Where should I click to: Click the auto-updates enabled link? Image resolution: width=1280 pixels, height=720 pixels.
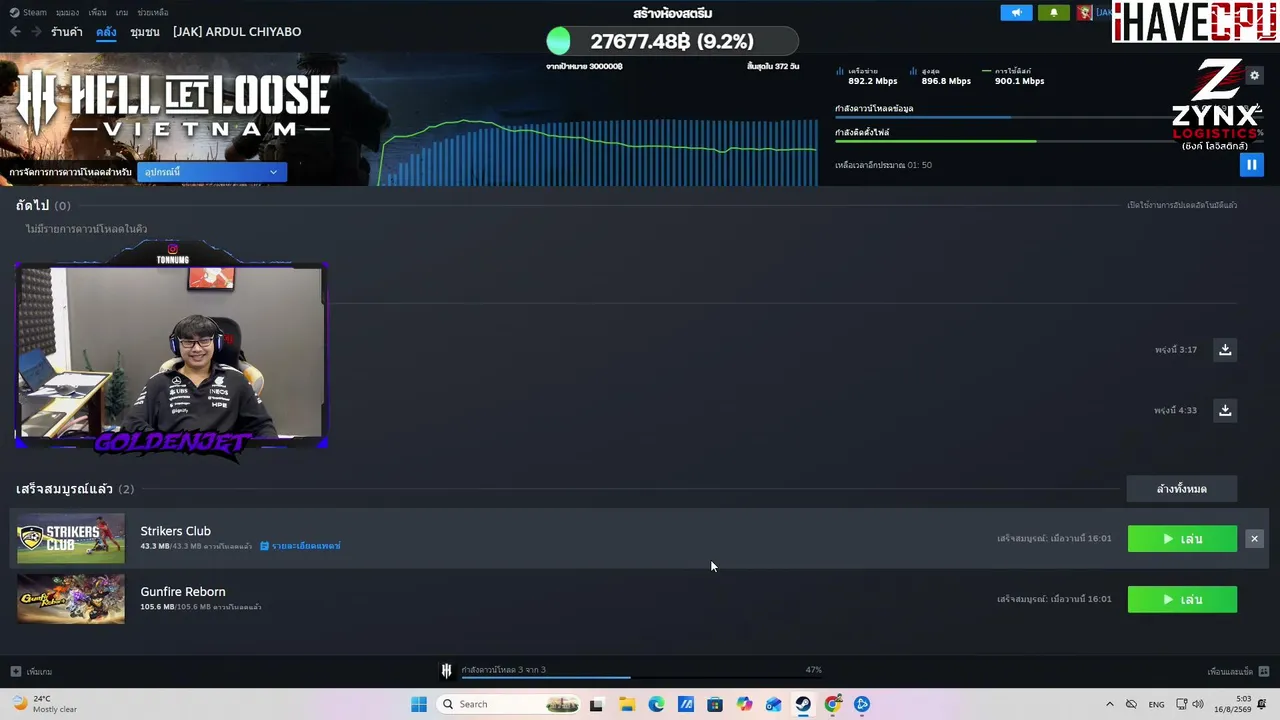(x=1182, y=205)
